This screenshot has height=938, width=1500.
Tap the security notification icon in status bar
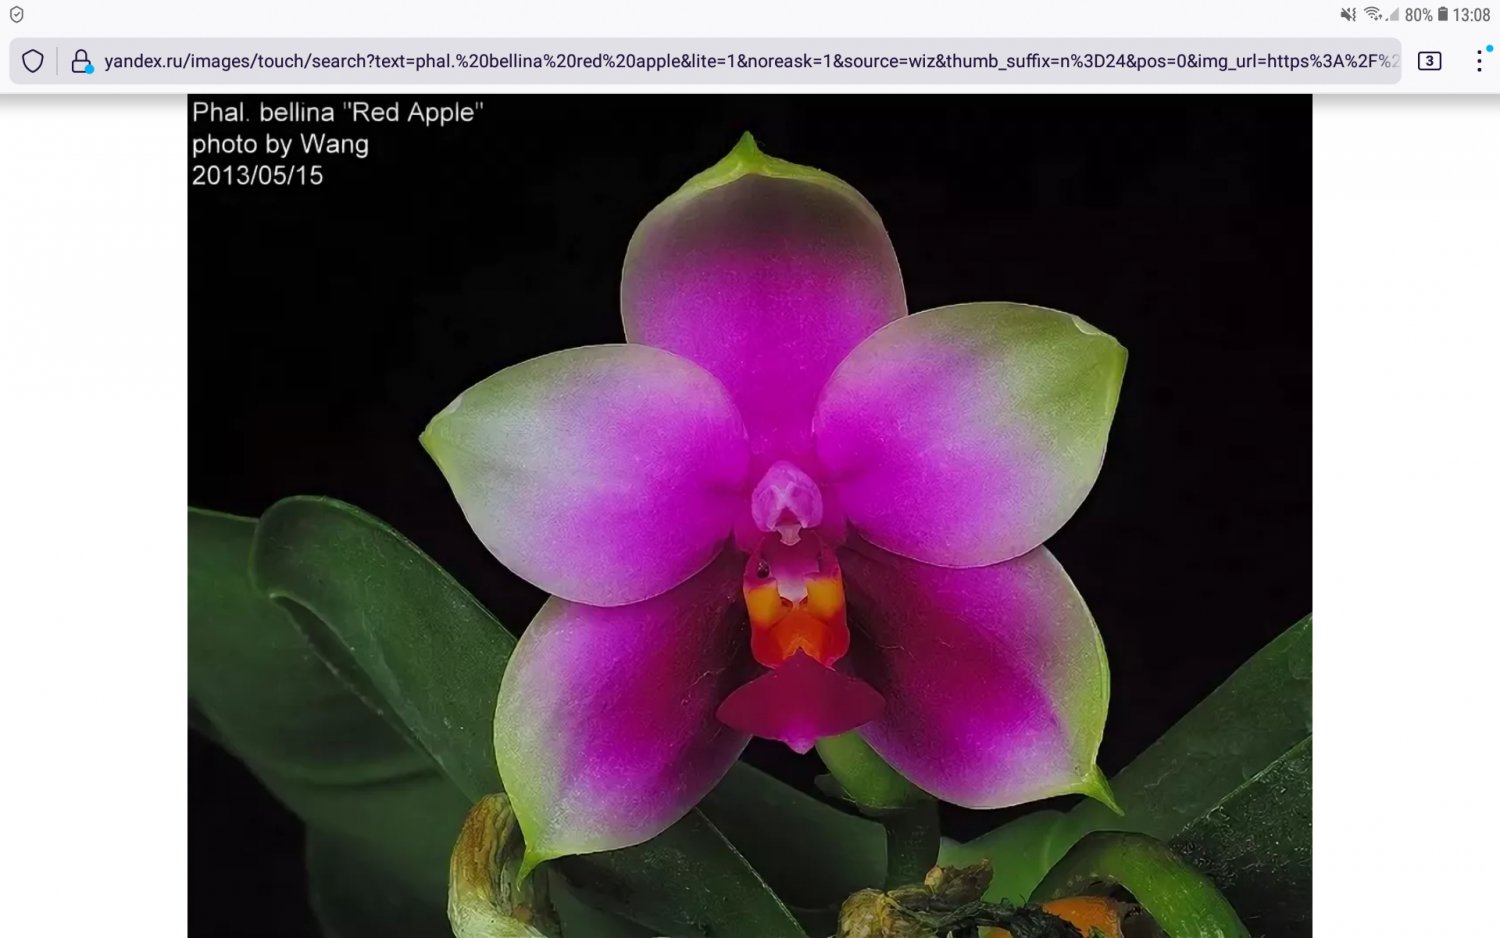pos(16,15)
